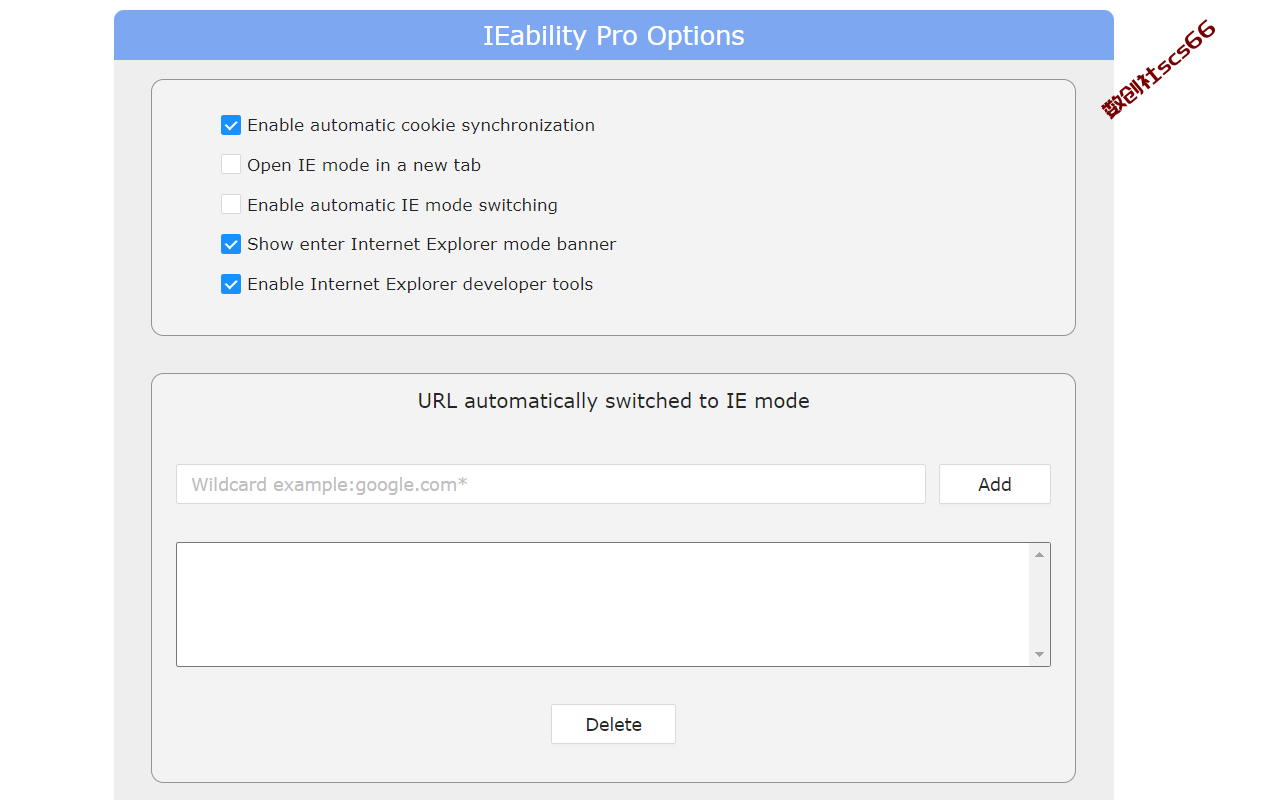Click the IEability Pro Options title
This screenshot has width=1280, height=800.
point(614,36)
